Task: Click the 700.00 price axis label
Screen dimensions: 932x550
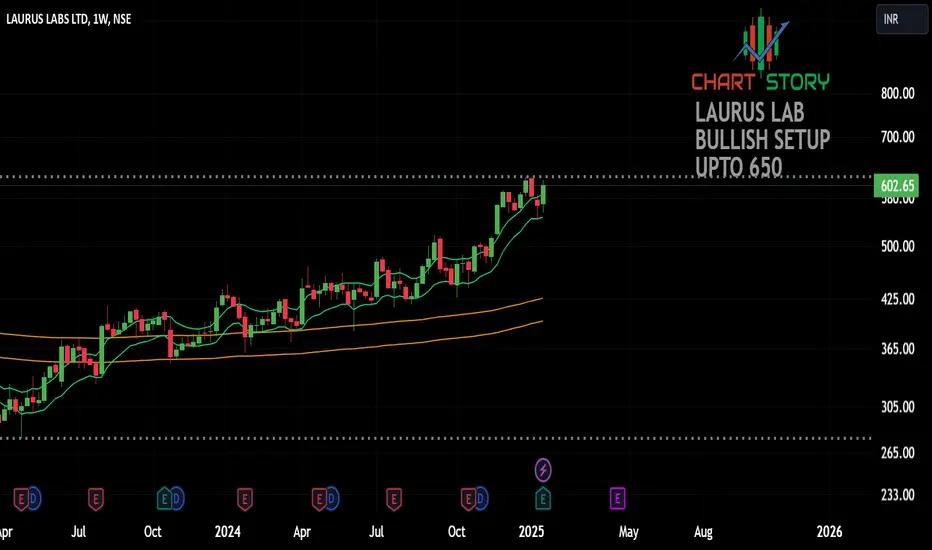Action: click(898, 137)
